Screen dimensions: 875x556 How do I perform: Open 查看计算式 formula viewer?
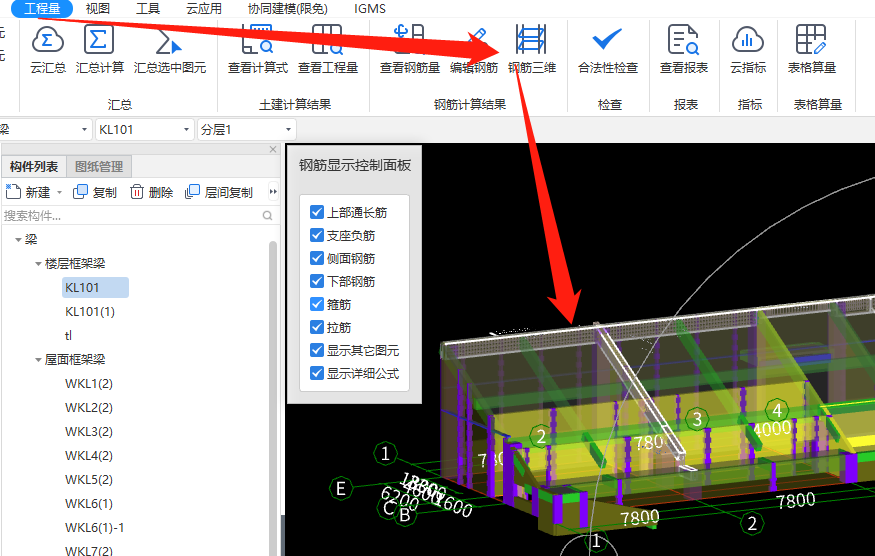[x=257, y=49]
